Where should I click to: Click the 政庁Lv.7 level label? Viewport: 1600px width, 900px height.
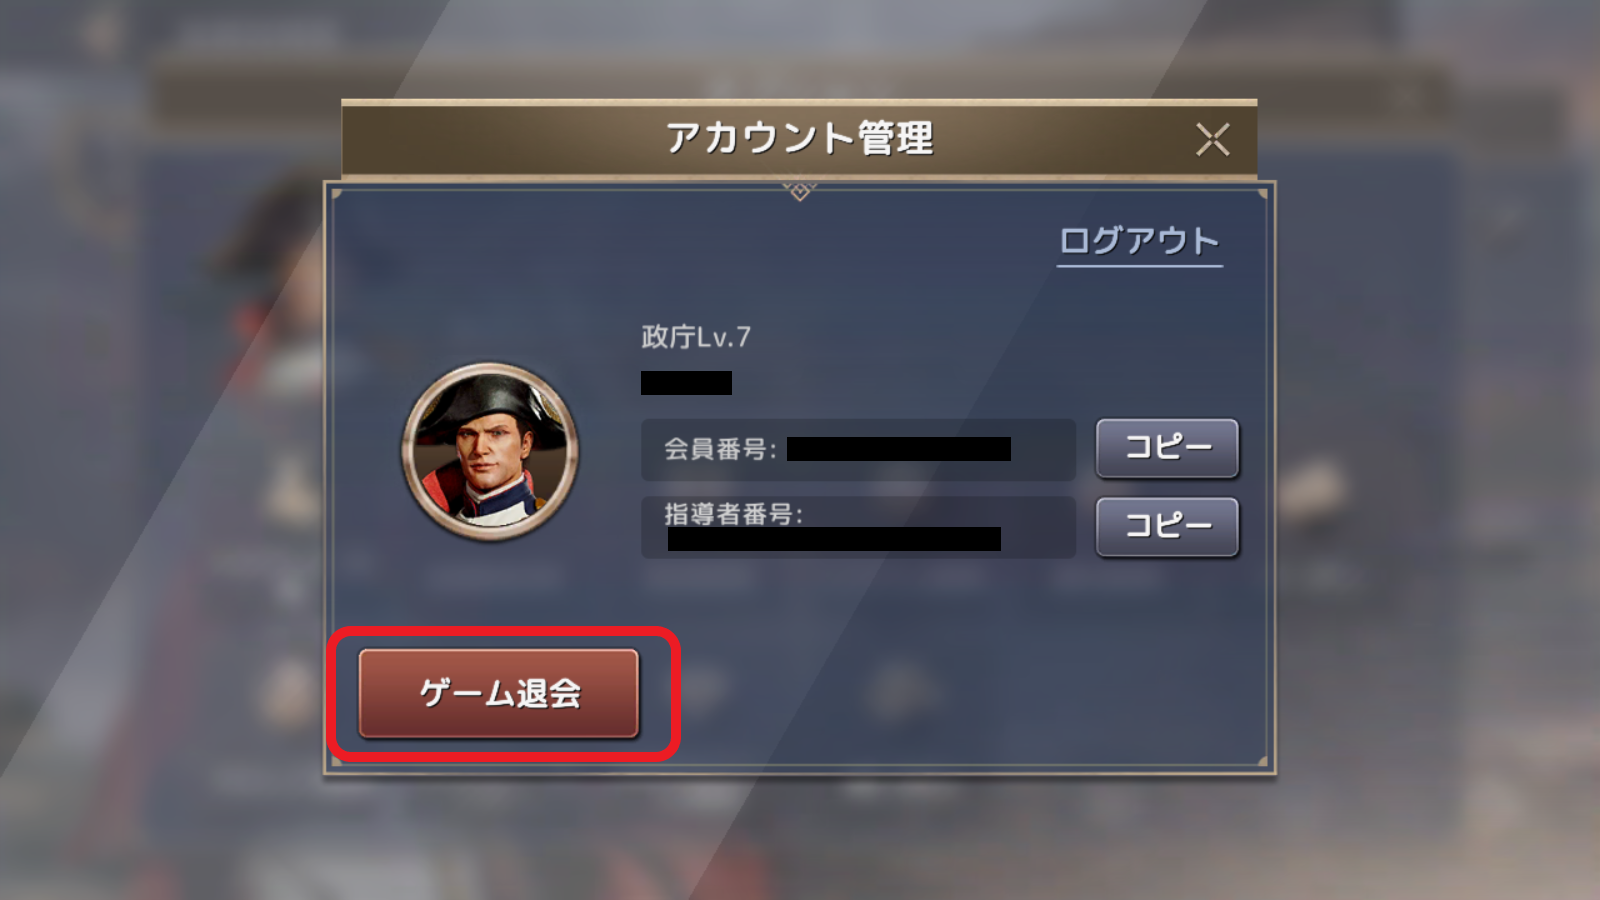(696, 337)
